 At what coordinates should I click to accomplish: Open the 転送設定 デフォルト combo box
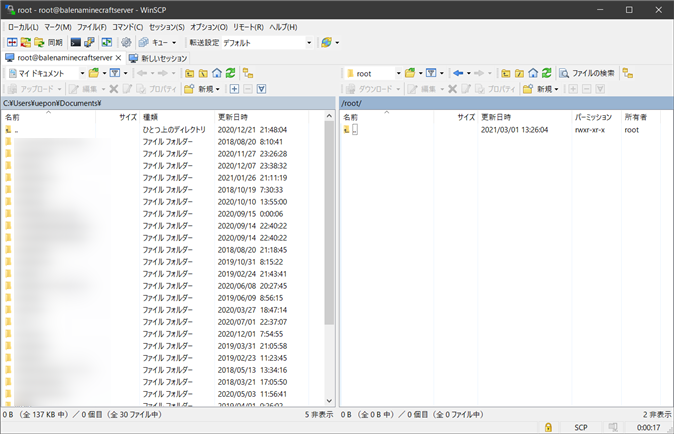tap(267, 43)
